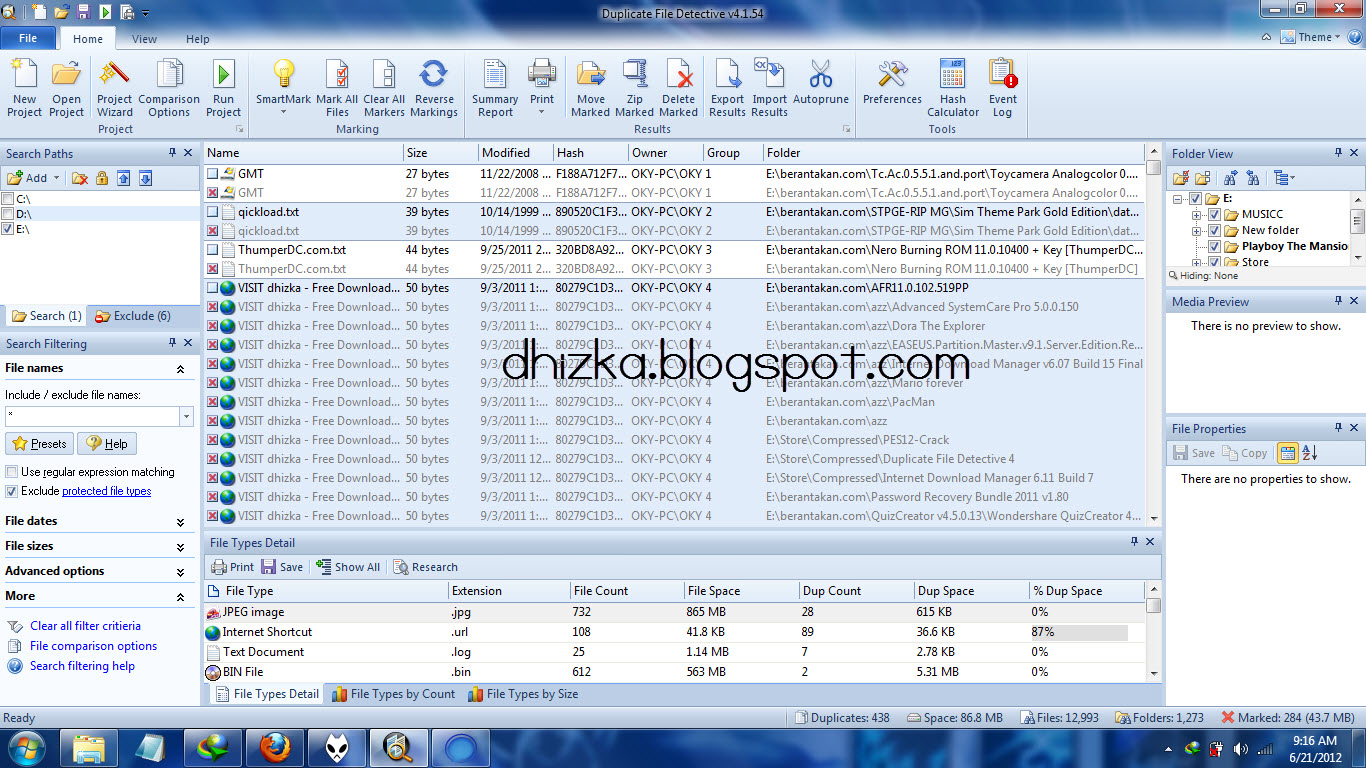Expand the File dates section

(x=180, y=522)
